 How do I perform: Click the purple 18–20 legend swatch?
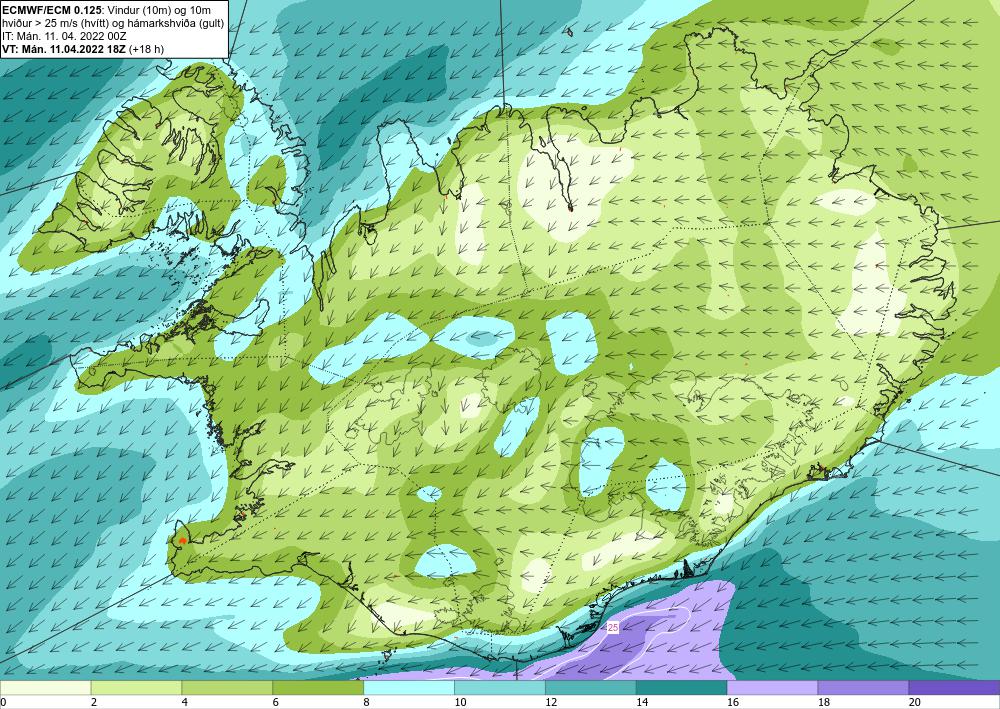coord(863,687)
